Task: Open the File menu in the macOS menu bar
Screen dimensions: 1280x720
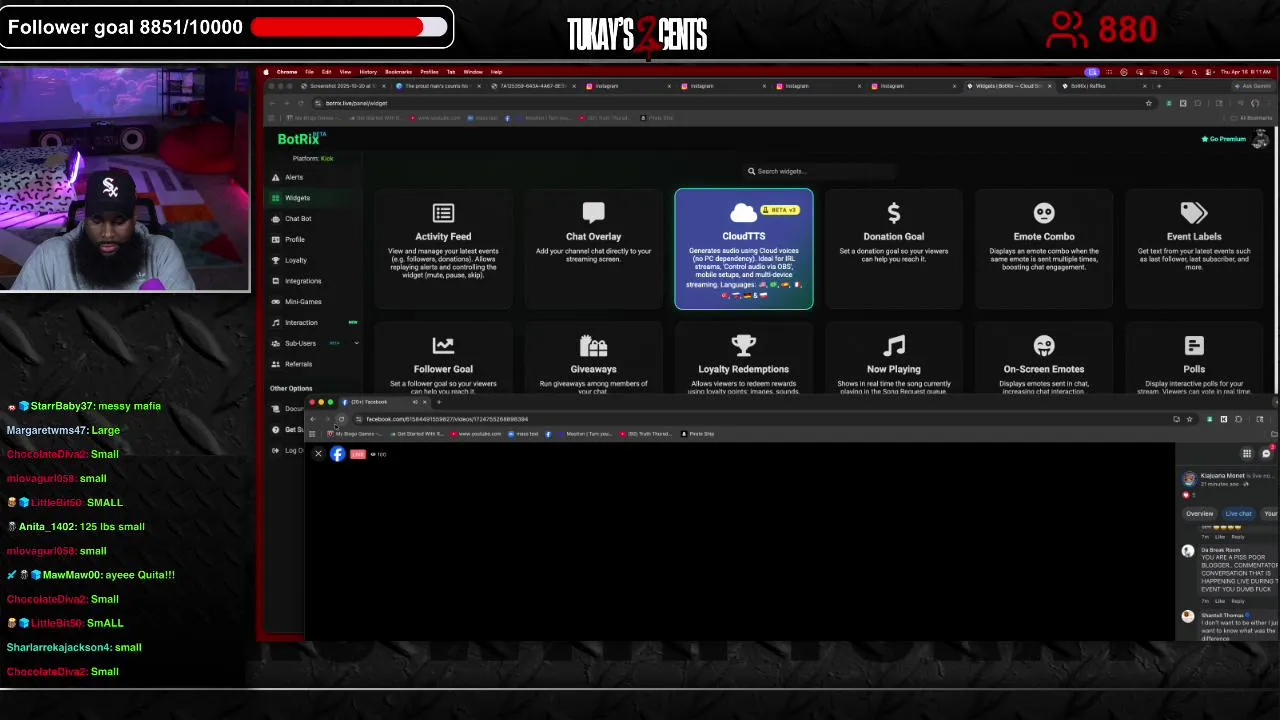Action: [x=309, y=72]
